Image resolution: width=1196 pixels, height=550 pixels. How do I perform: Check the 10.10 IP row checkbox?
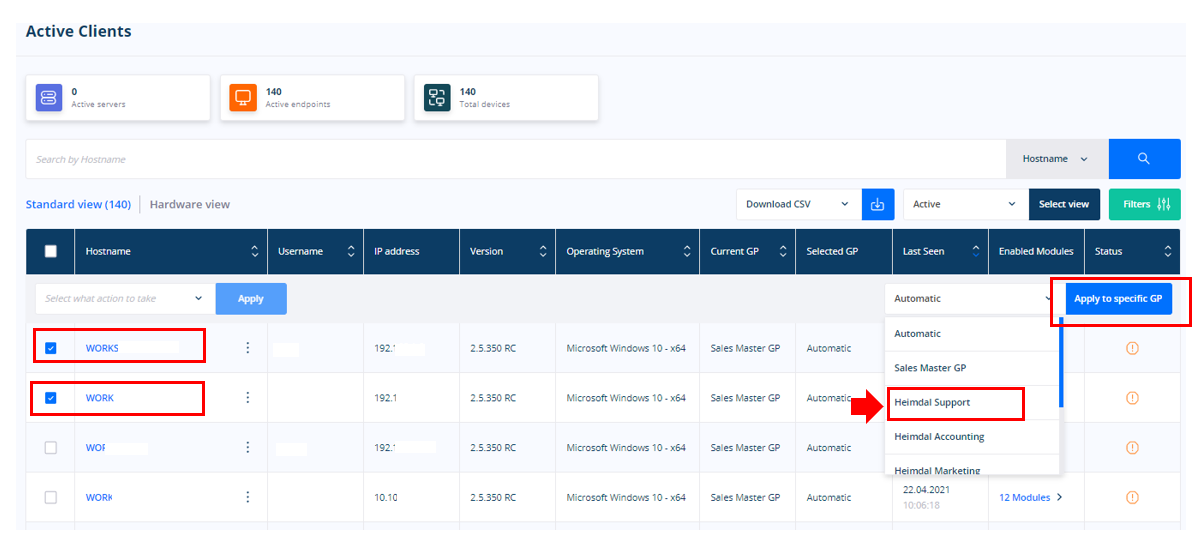(x=51, y=497)
